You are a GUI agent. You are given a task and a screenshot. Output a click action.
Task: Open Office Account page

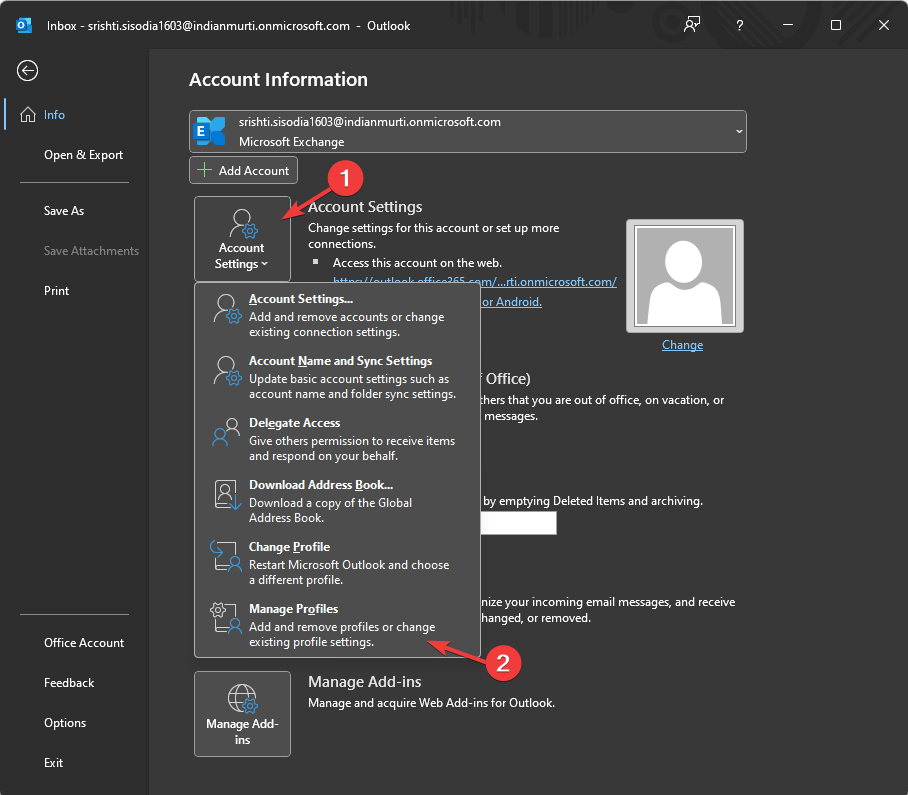(83, 643)
